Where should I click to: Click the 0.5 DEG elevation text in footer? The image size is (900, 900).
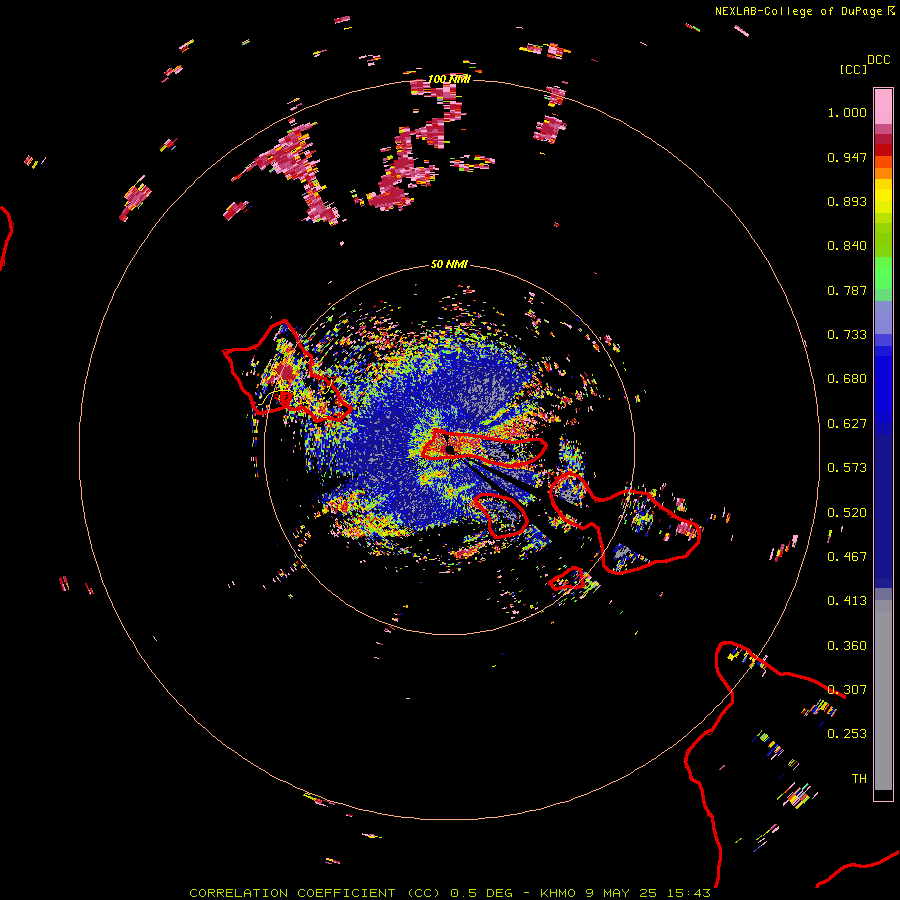(481, 893)
